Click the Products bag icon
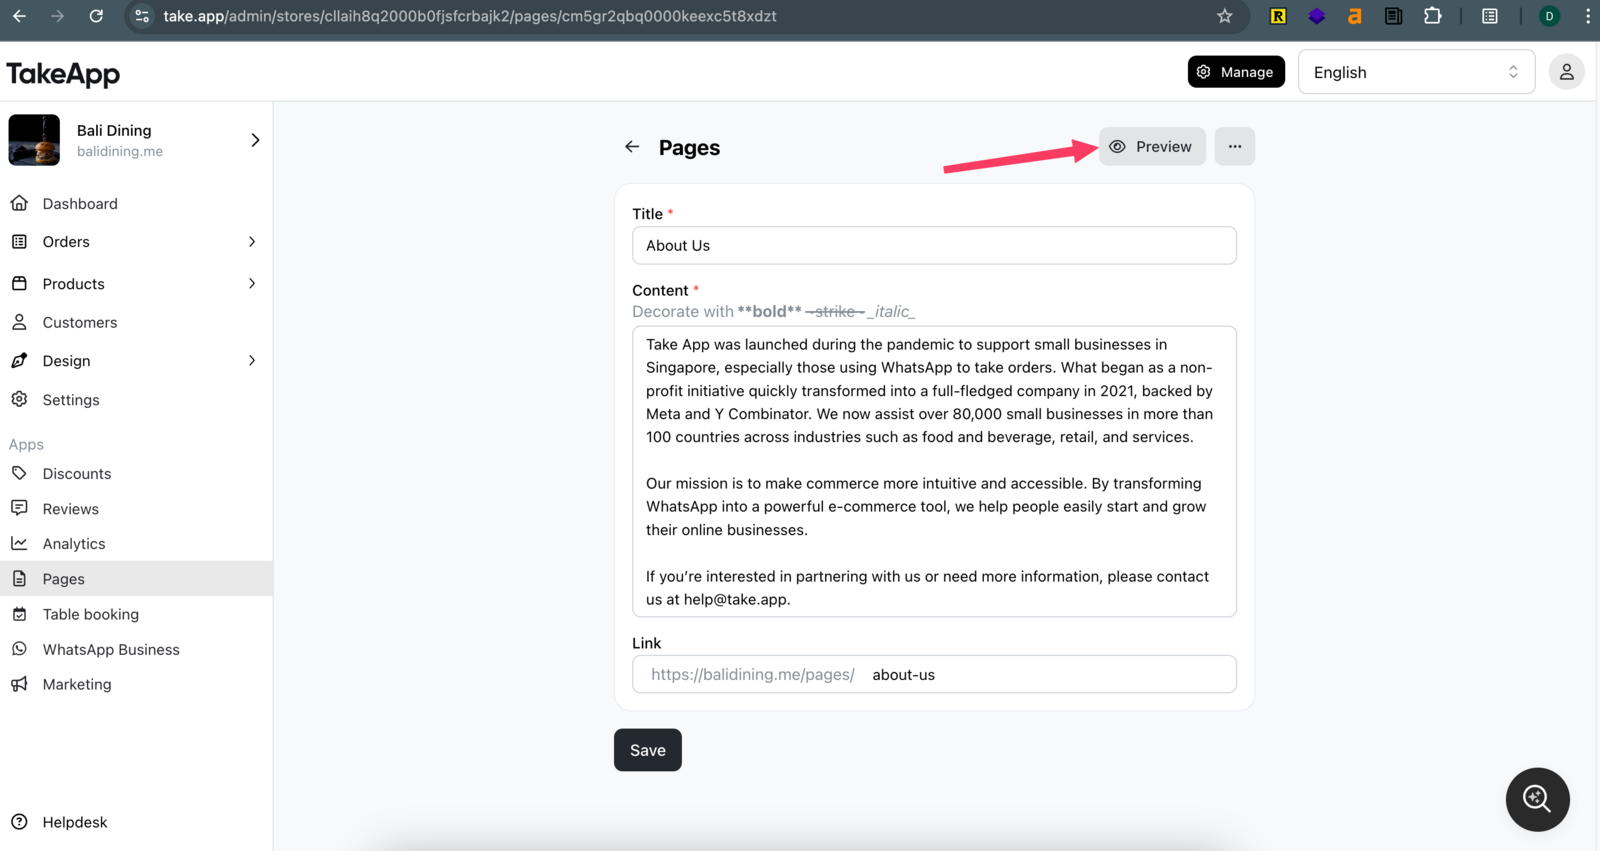 click(19, 283)
